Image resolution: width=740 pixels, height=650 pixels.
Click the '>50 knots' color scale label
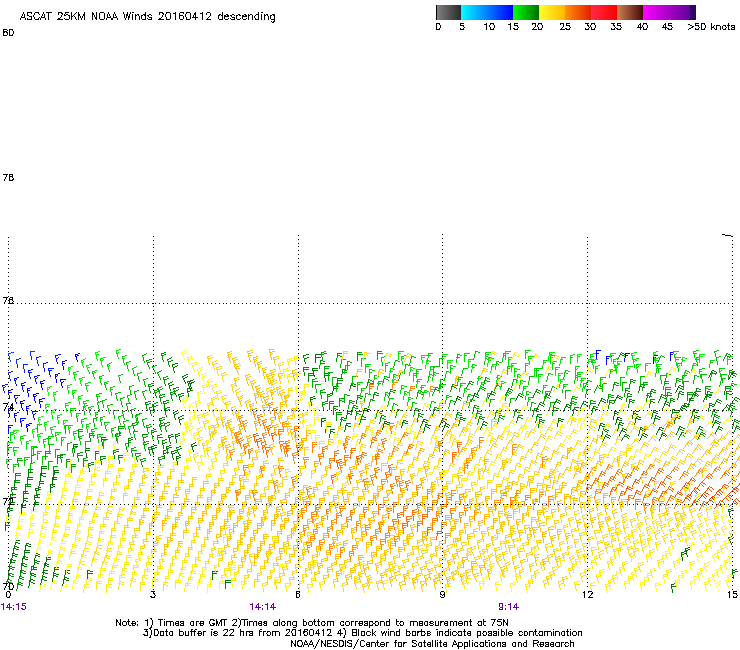point(711,27)
